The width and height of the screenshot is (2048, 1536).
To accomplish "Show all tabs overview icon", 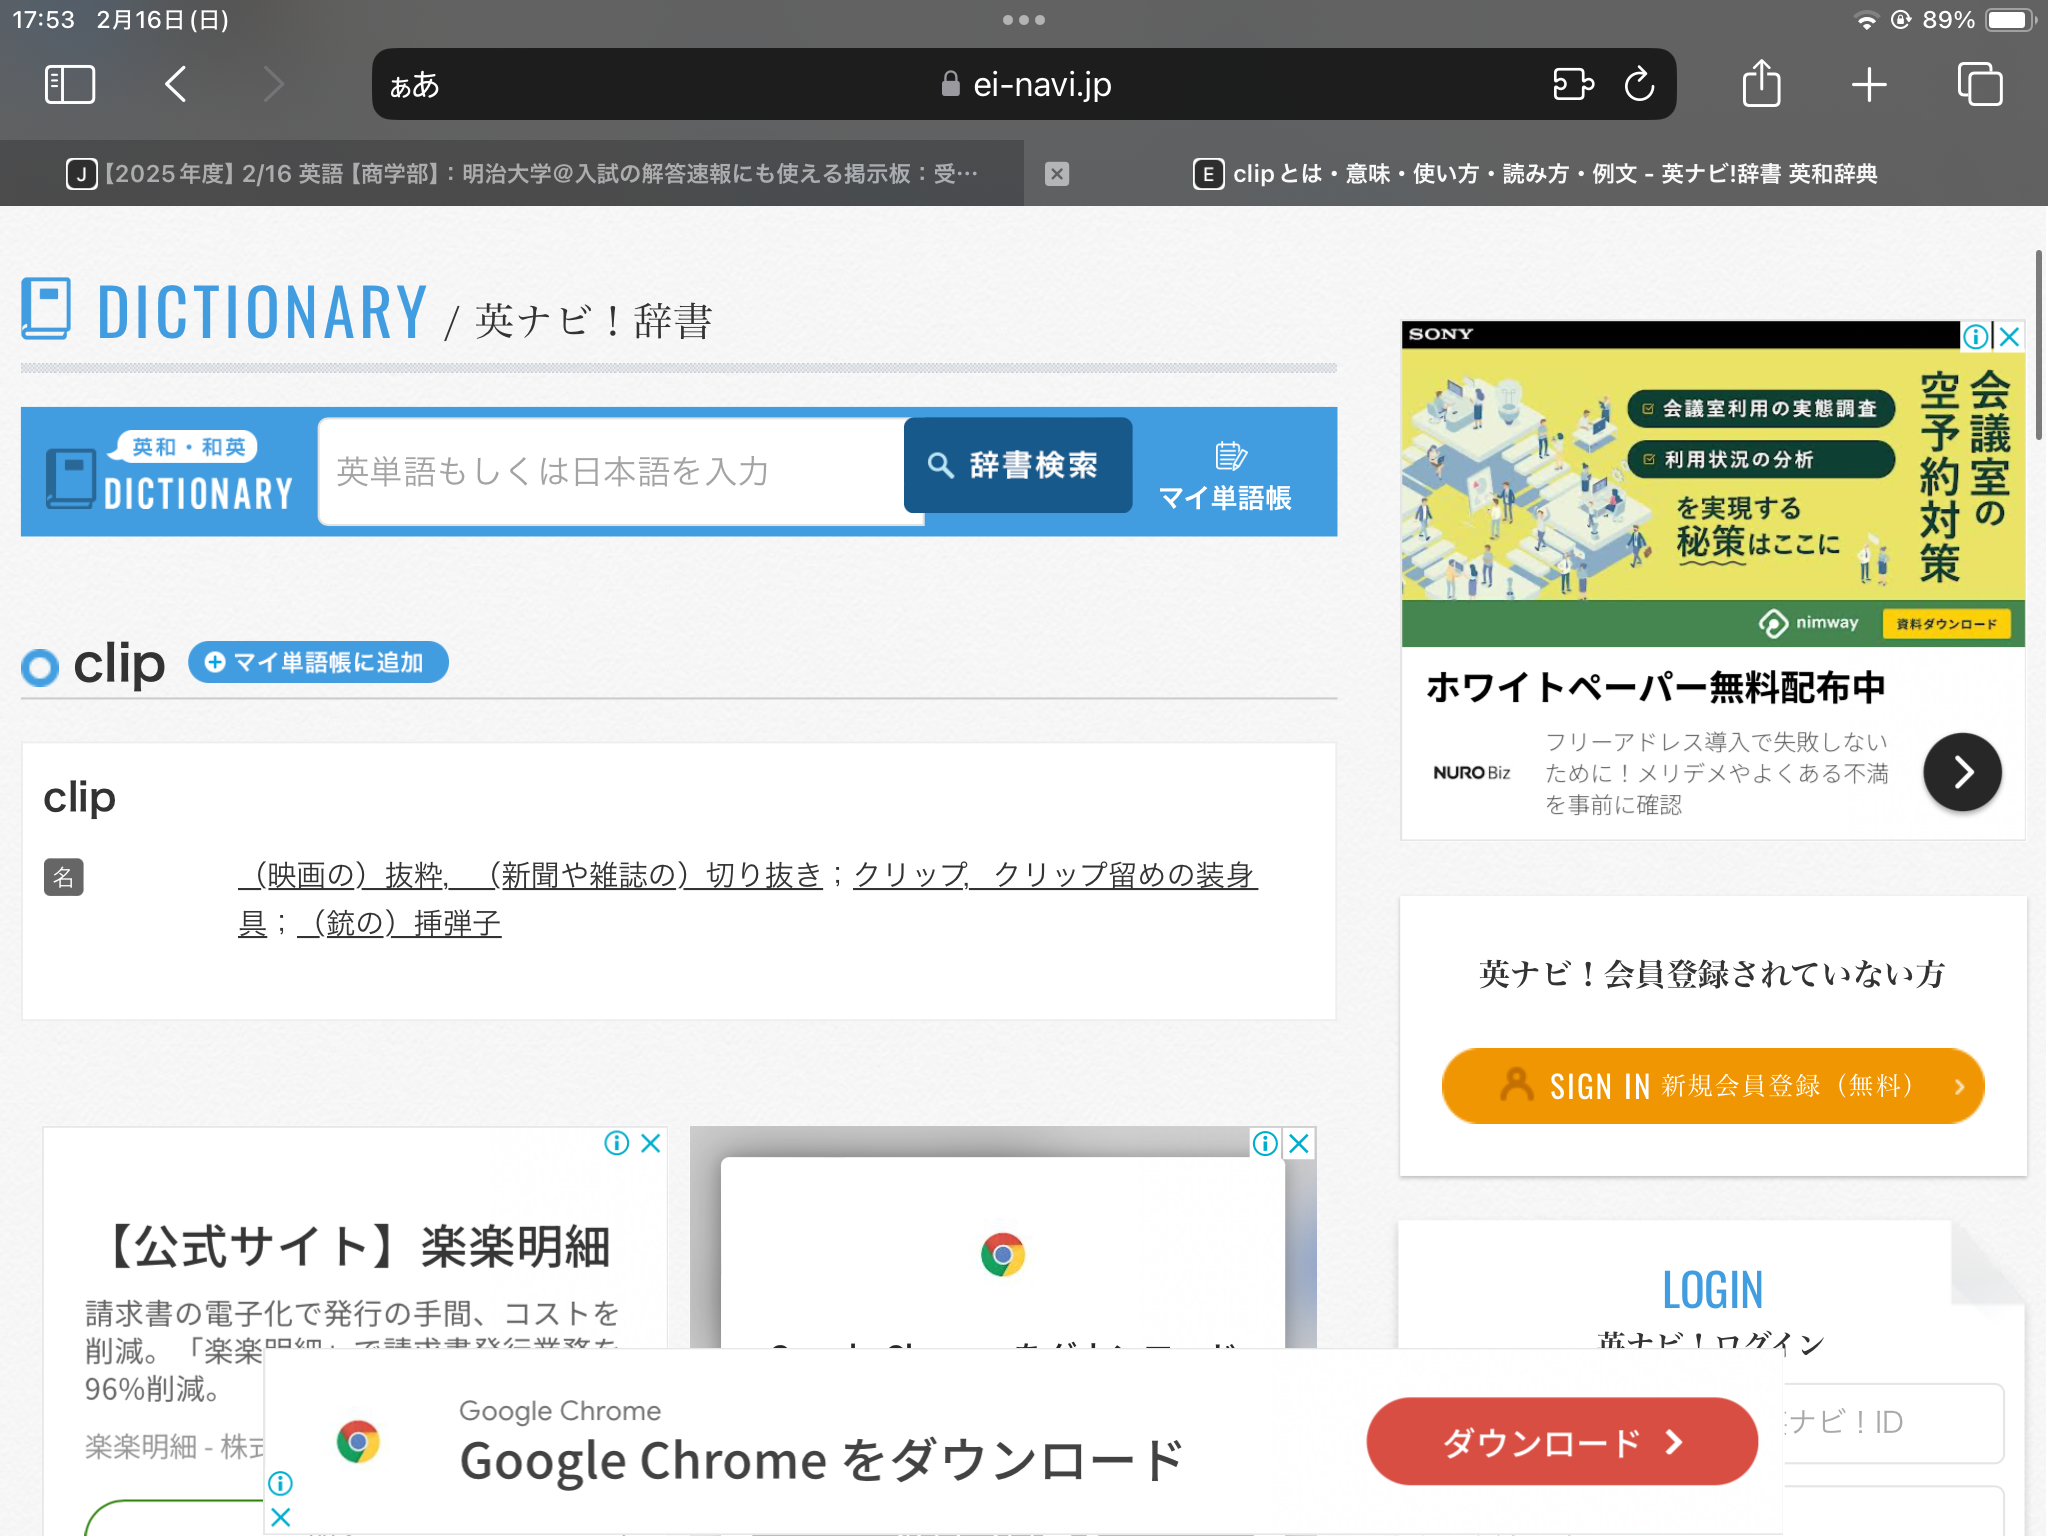I will point(1979,84).
